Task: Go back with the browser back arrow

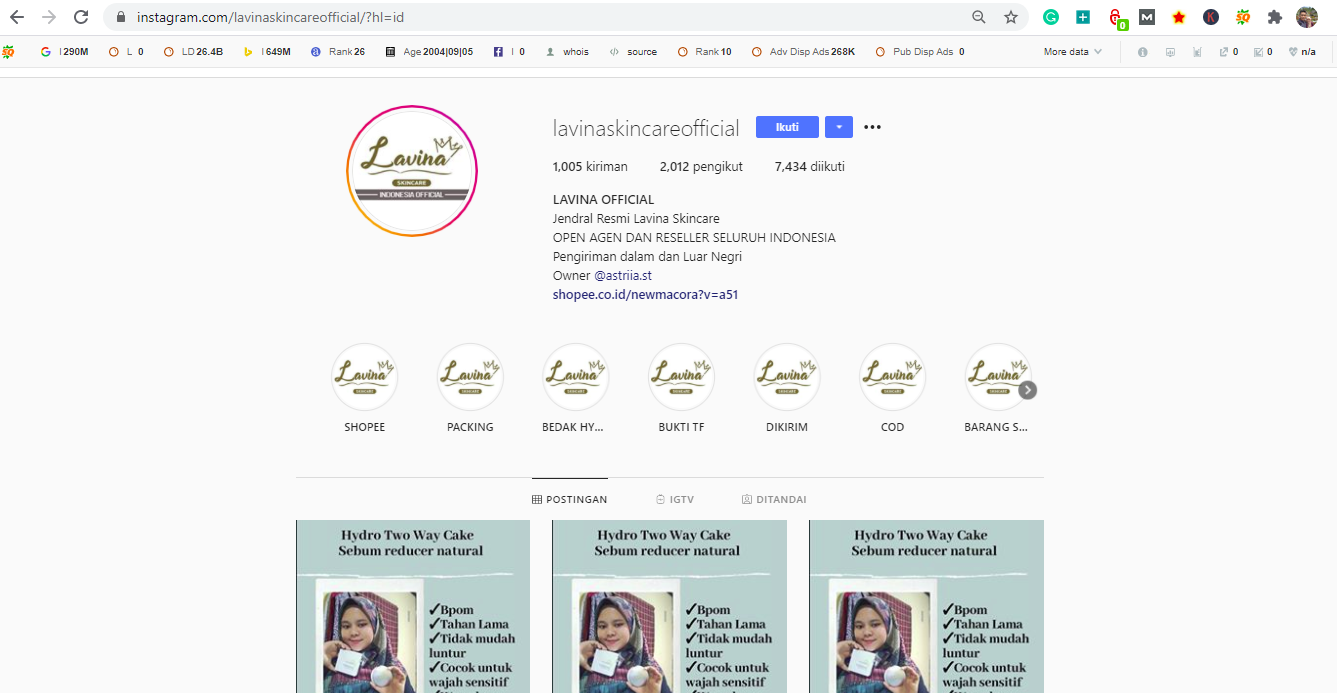Action: (17, 17)
